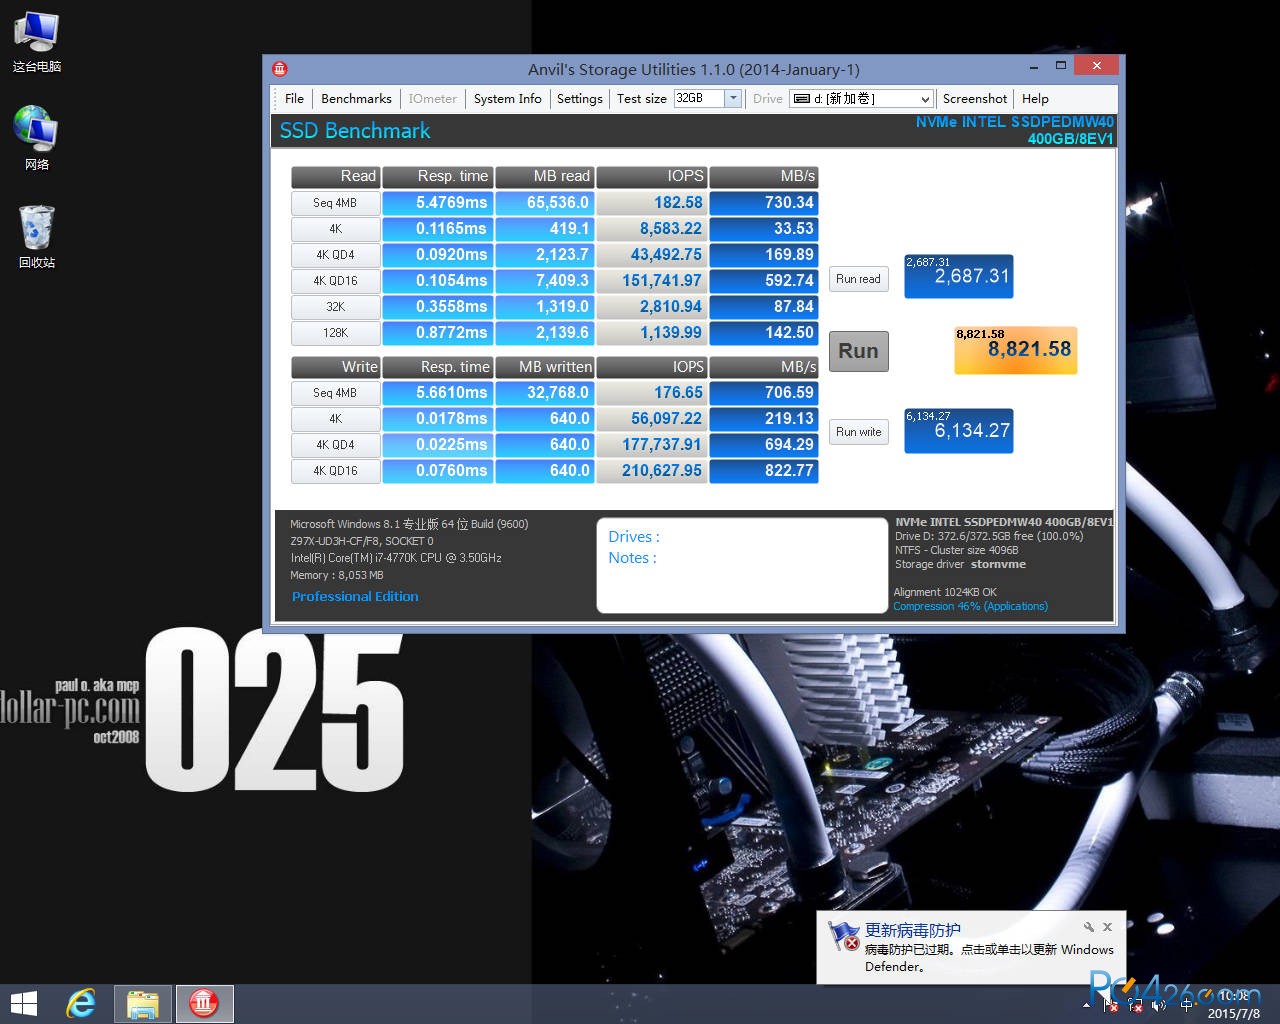Click the Read Seq 4MB test button
This screenshot has height=1024, width=1280.
click(335, 203)
